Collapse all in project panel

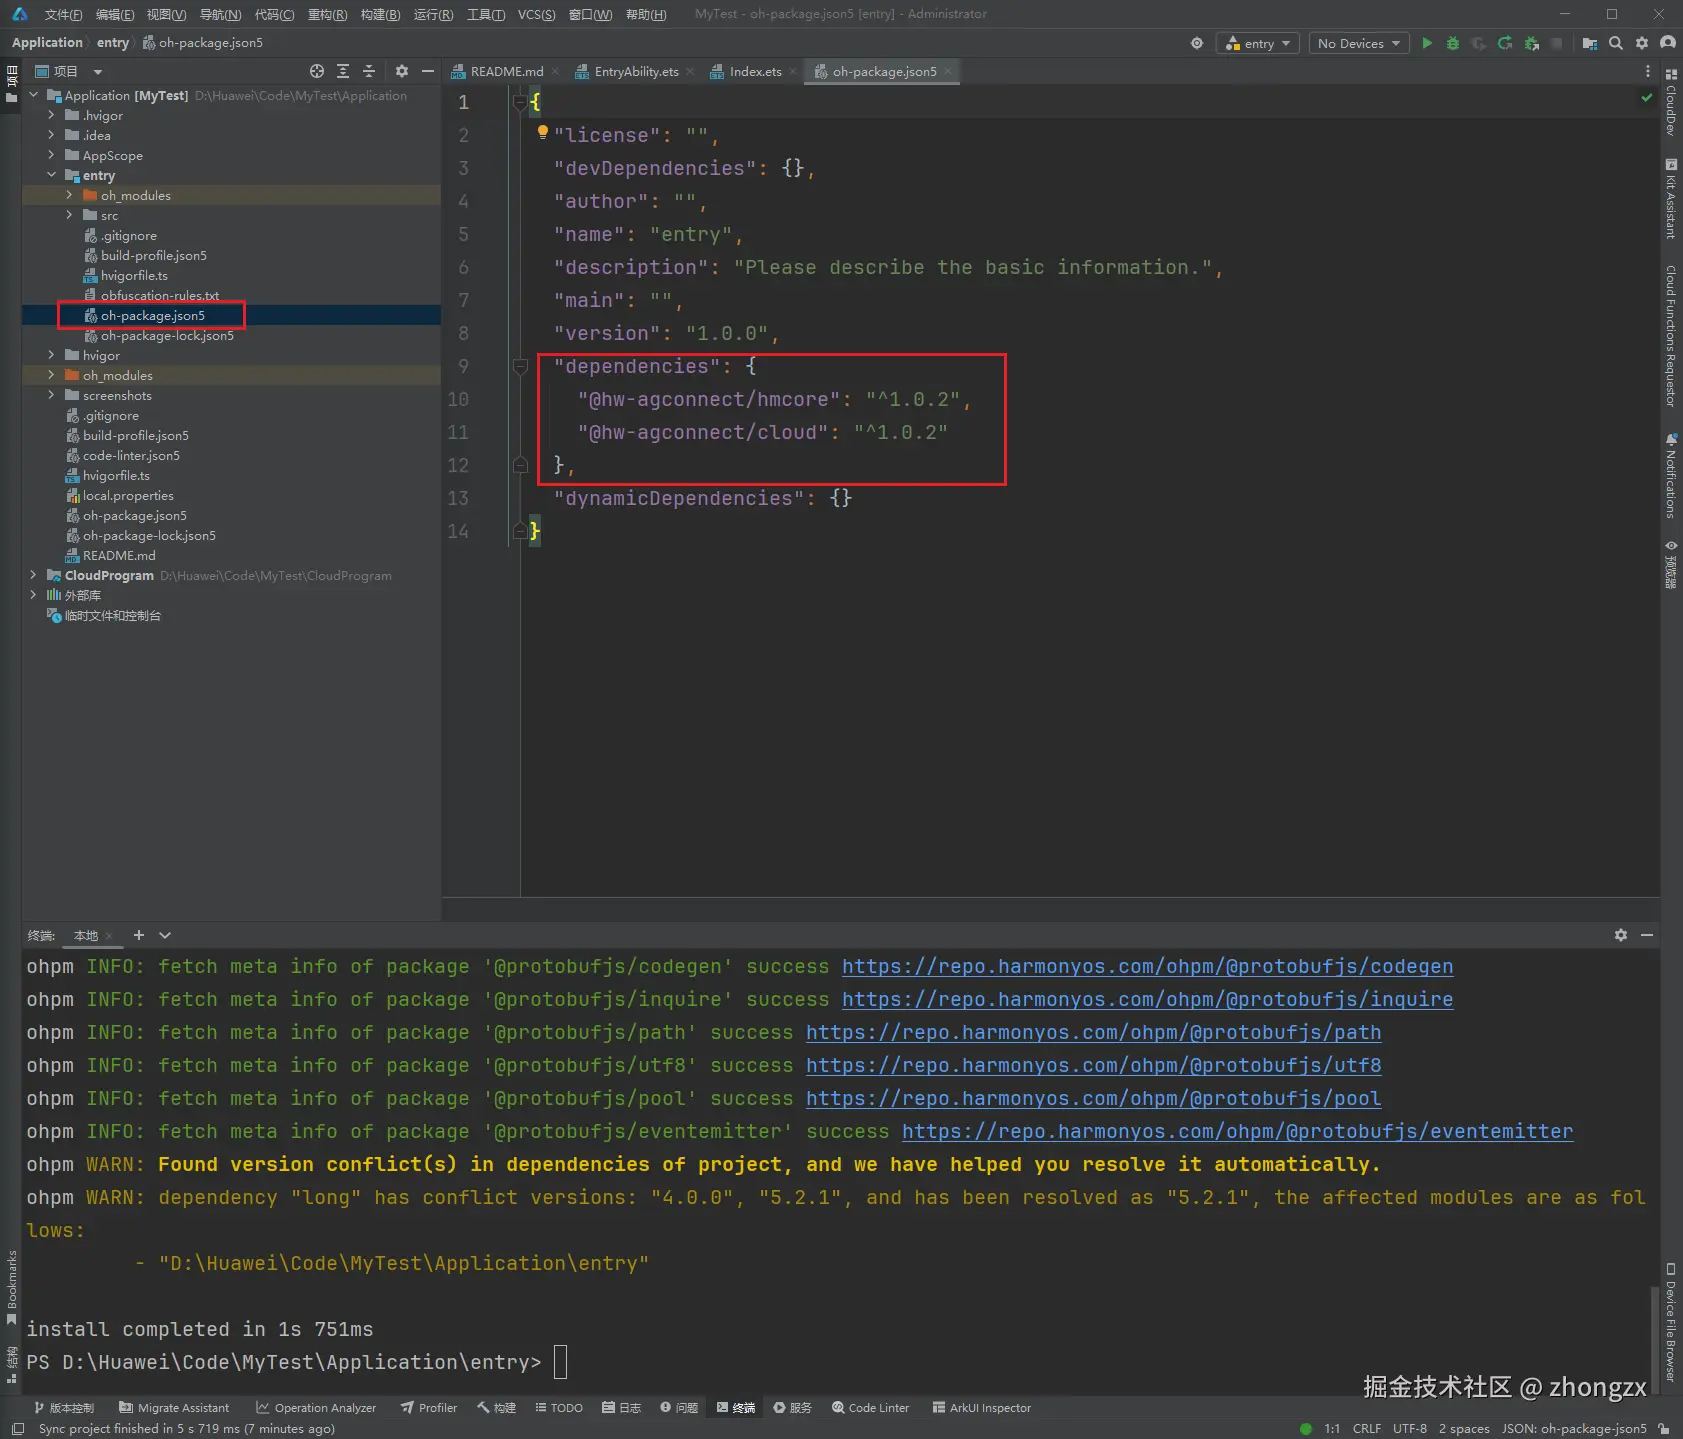(x=369, y=71)
